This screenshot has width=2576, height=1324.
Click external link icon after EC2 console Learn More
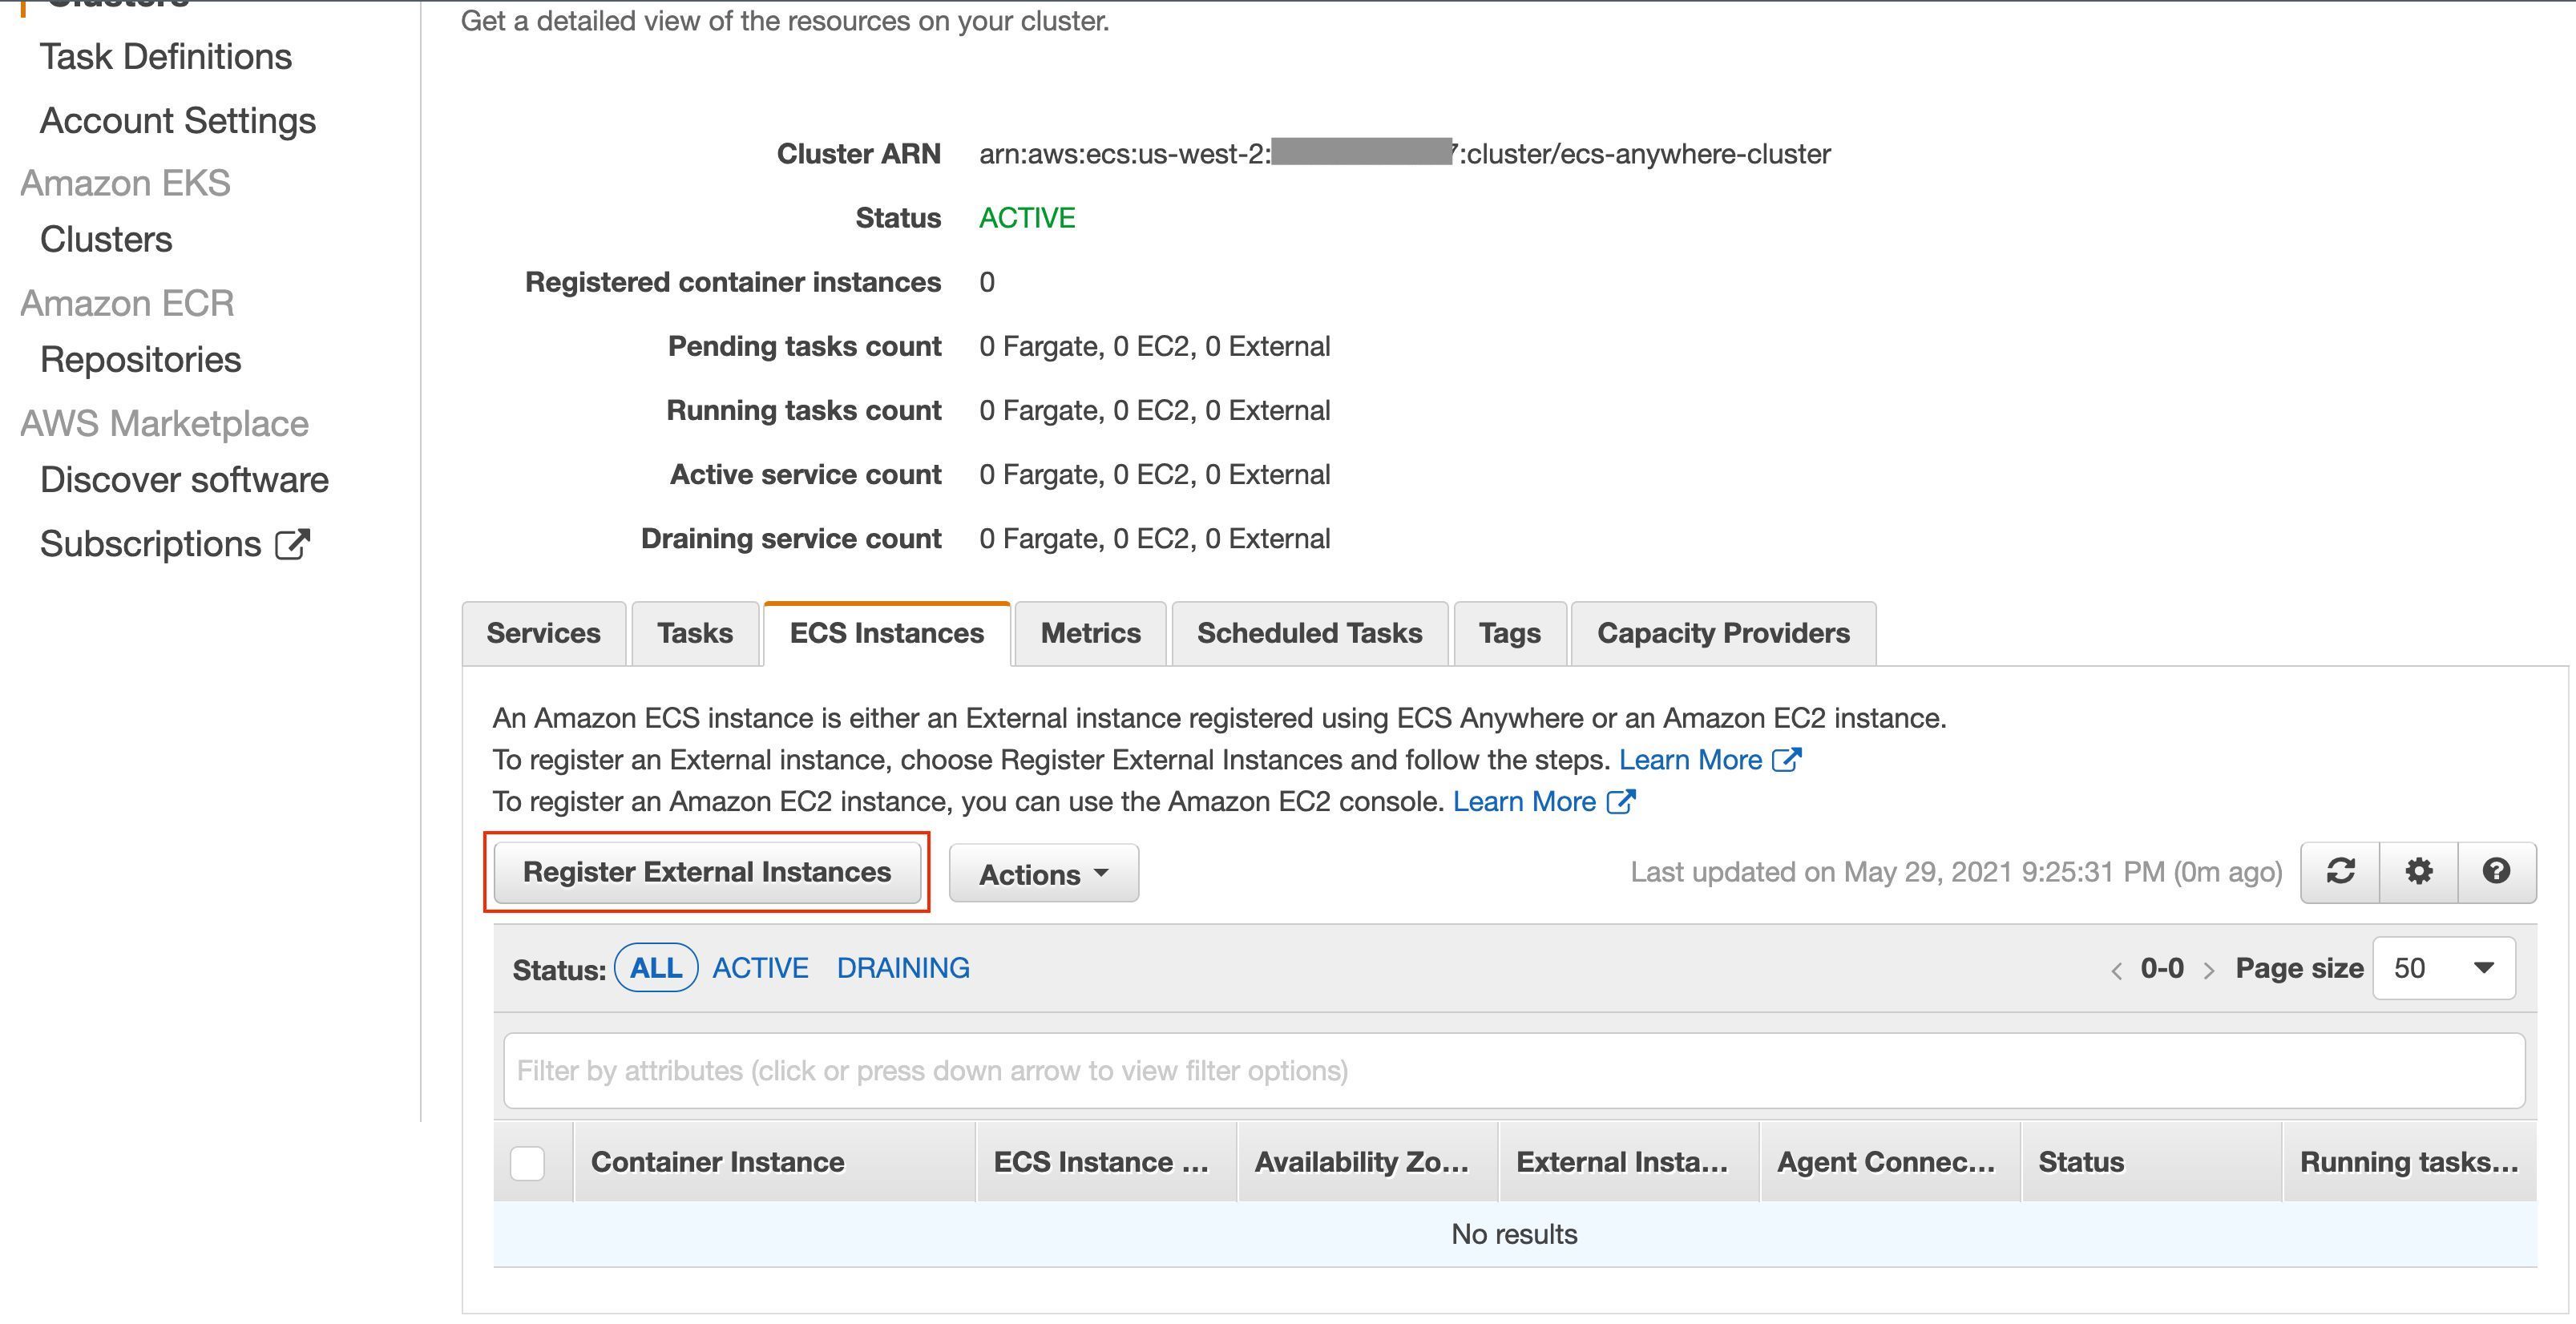(1620, 802)
